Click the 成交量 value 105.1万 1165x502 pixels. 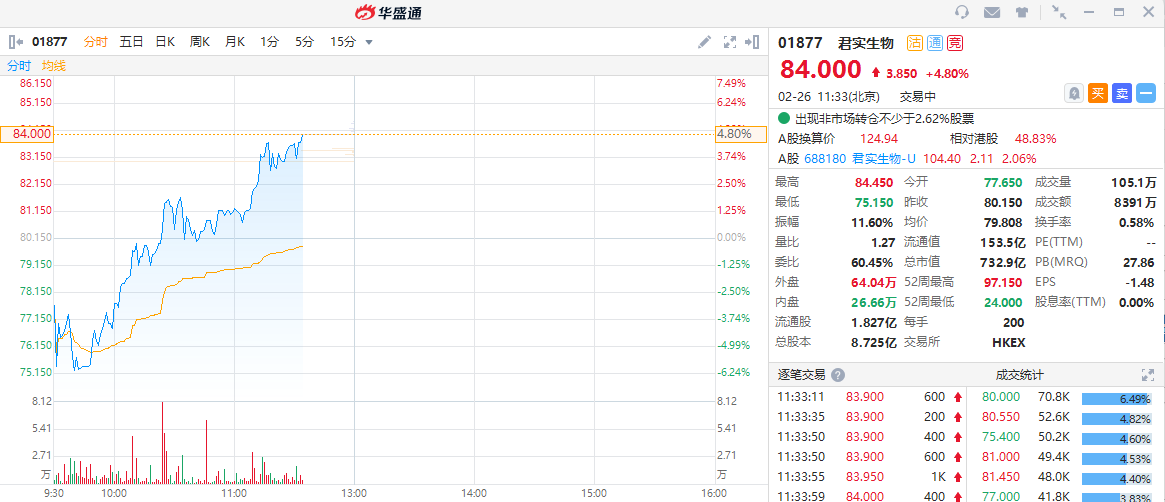pos(1134,182)
